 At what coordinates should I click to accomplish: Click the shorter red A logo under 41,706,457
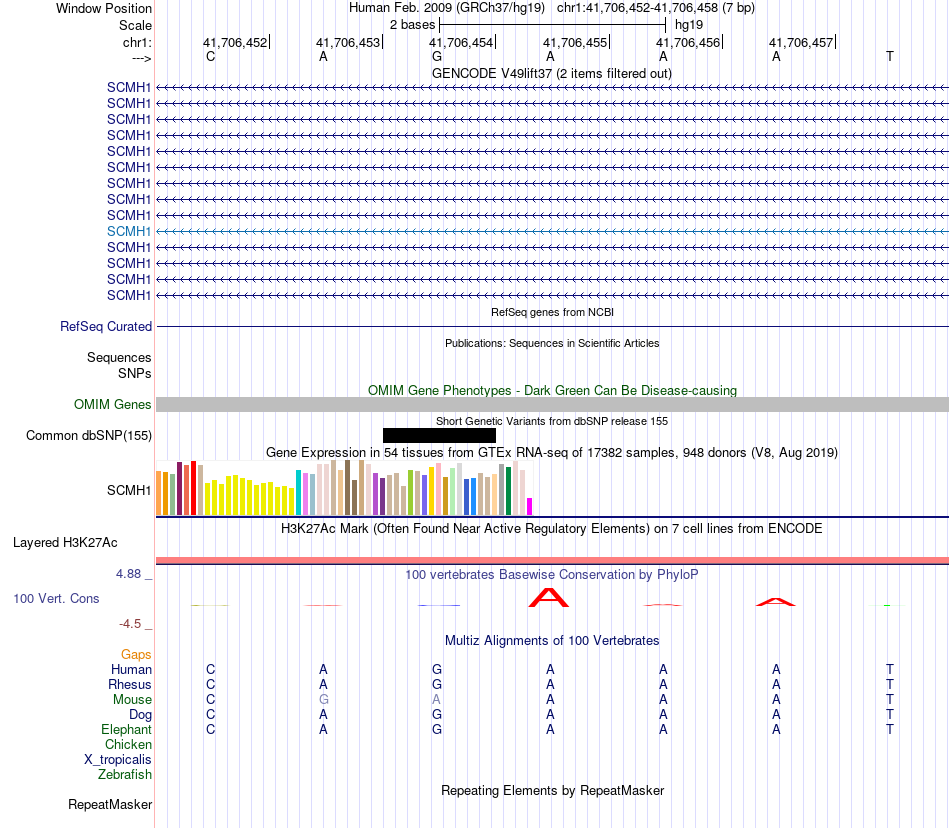point(776,601)
